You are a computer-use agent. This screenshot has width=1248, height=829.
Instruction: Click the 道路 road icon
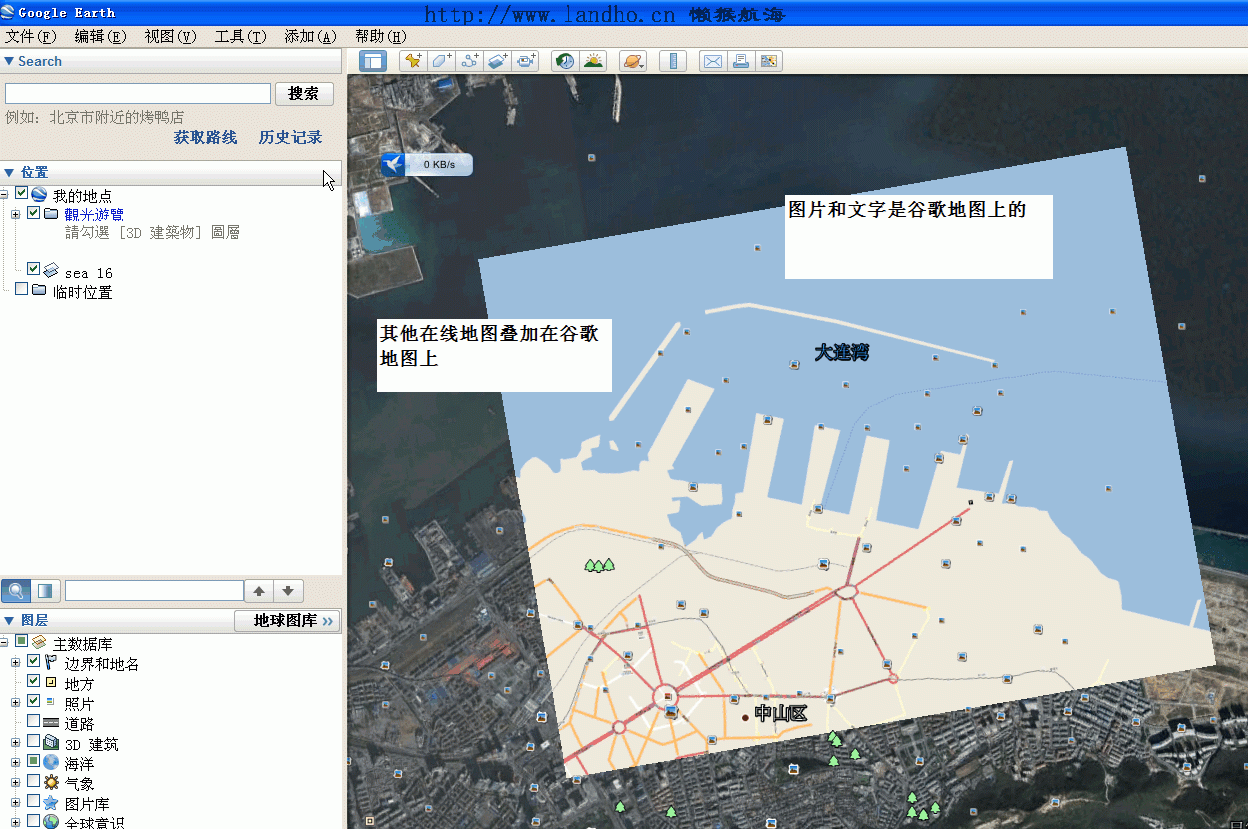point(51,722)
